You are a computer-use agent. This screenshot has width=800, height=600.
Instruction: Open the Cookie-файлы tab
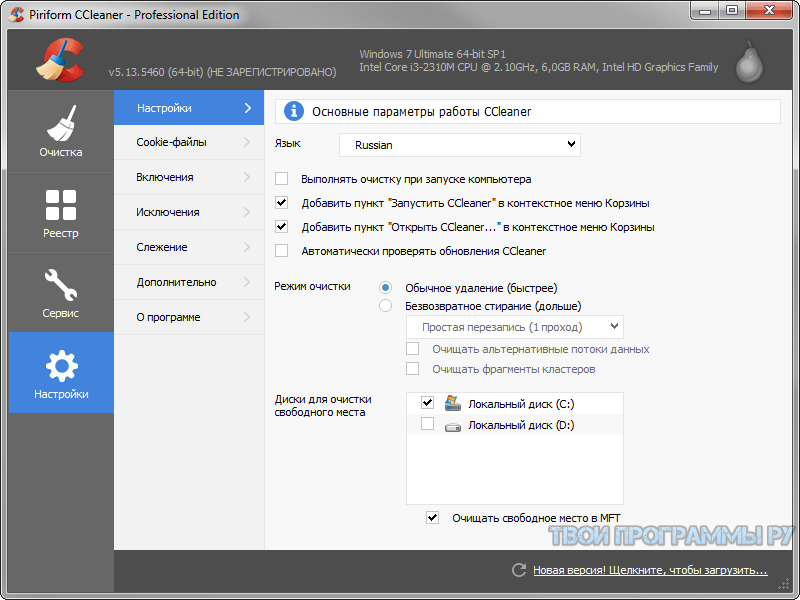189,142
